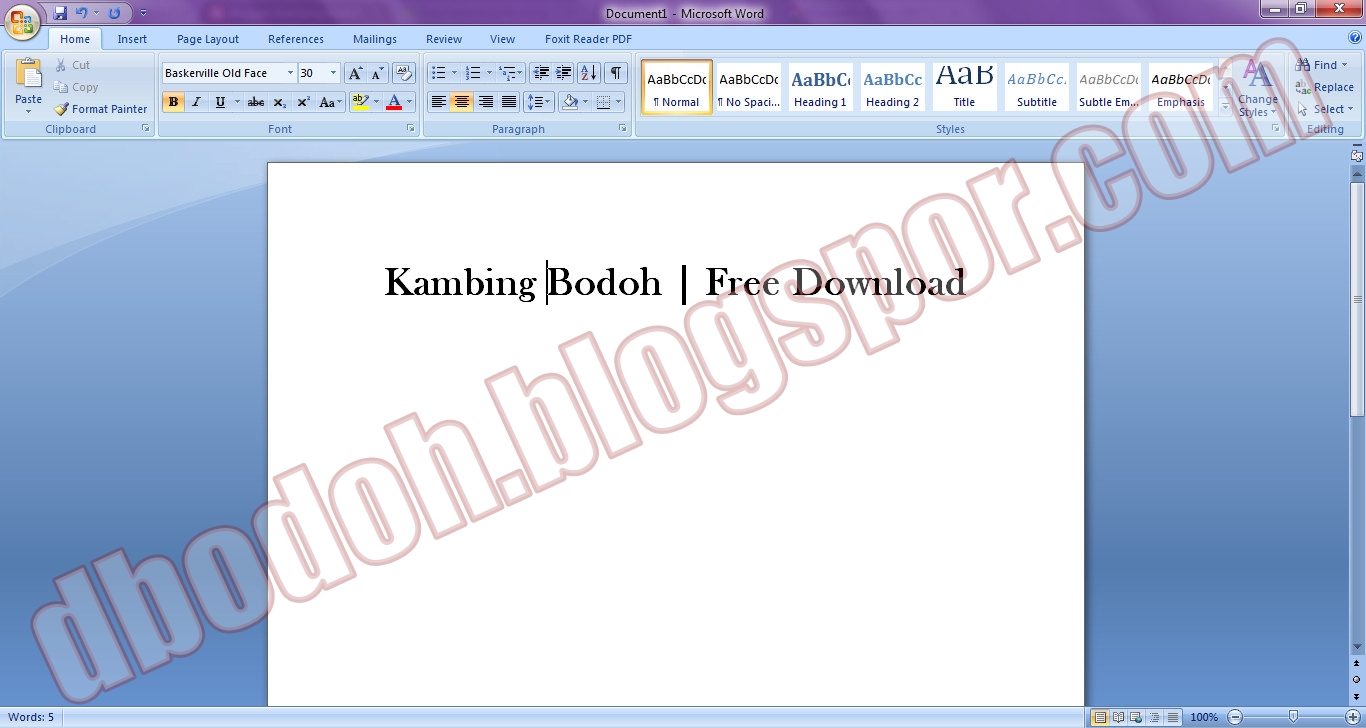Cut the selection using the scissors icon
1366x728 pixels.
pyautogui.click(x=61, y=65)
